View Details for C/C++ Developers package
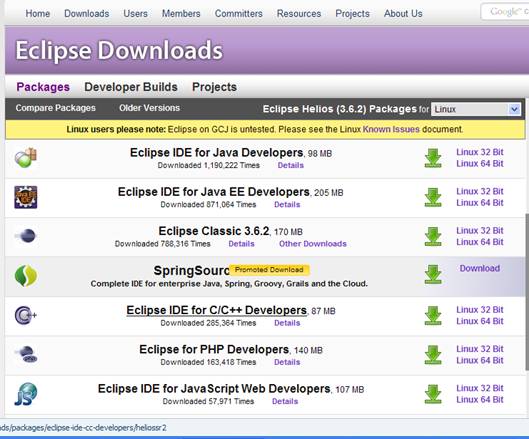 coord(287,323)
